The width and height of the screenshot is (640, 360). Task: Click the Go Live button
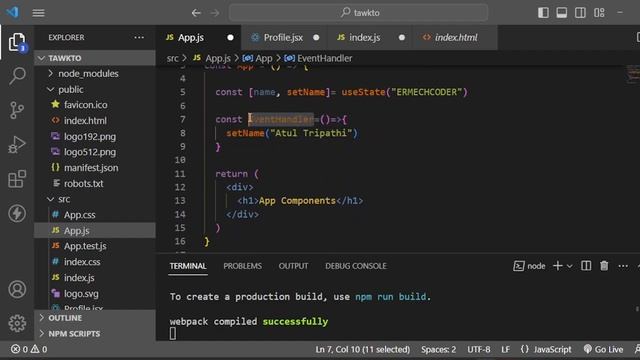(x=603, y=349)
